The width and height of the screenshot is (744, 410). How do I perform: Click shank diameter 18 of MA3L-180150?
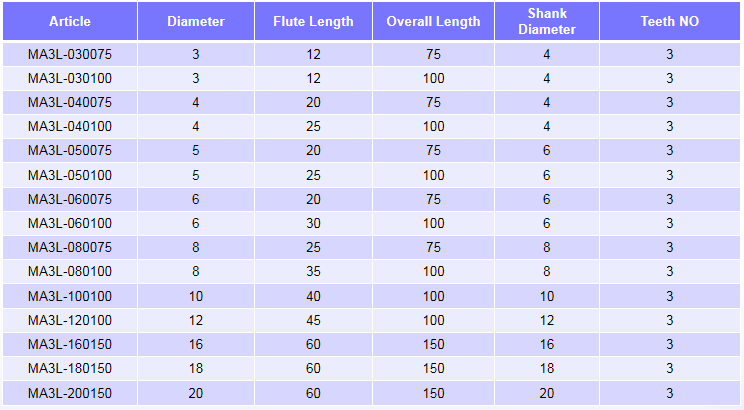coord(547,369)
